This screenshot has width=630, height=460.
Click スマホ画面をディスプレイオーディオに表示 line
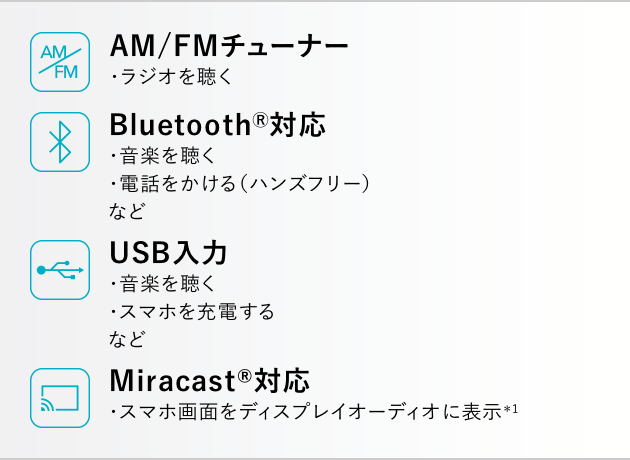[306, 411]
